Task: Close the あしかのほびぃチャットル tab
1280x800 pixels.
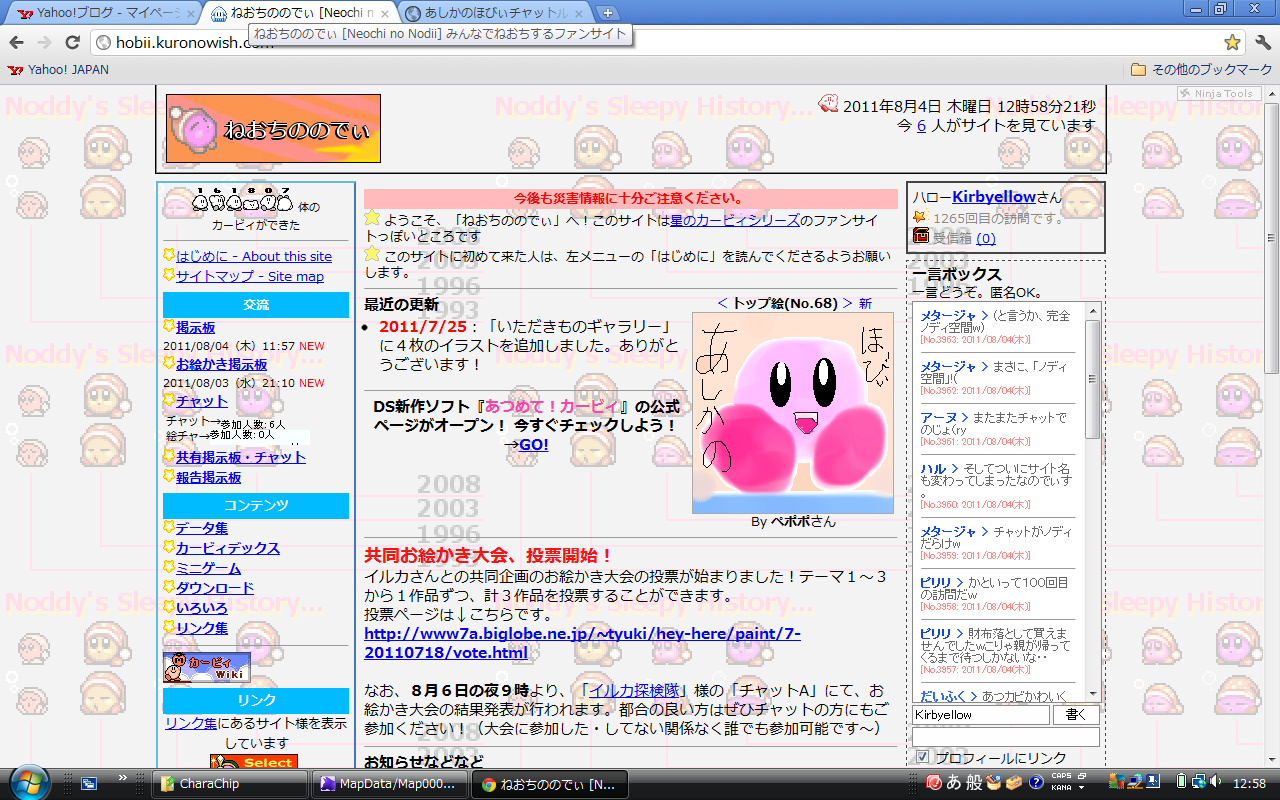Action: click(580, 13)
